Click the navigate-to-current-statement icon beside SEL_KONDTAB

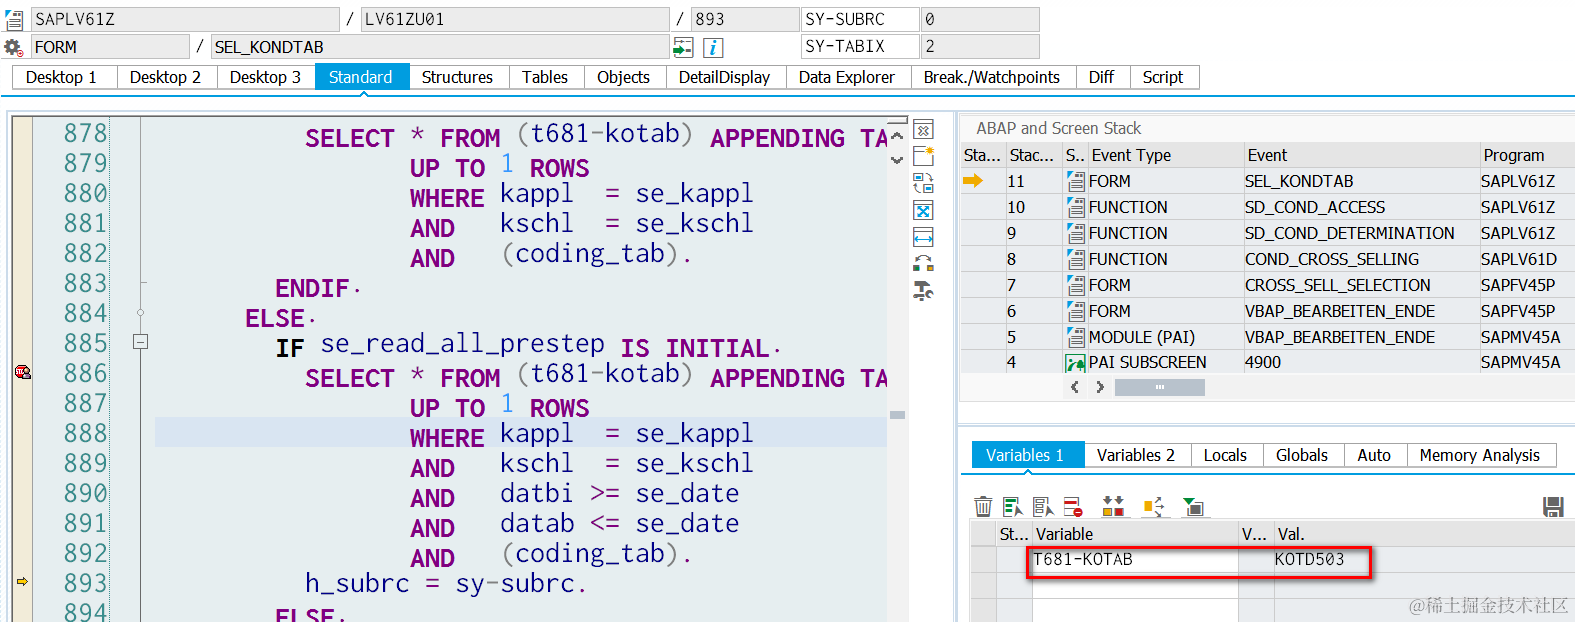click(683, 47)
